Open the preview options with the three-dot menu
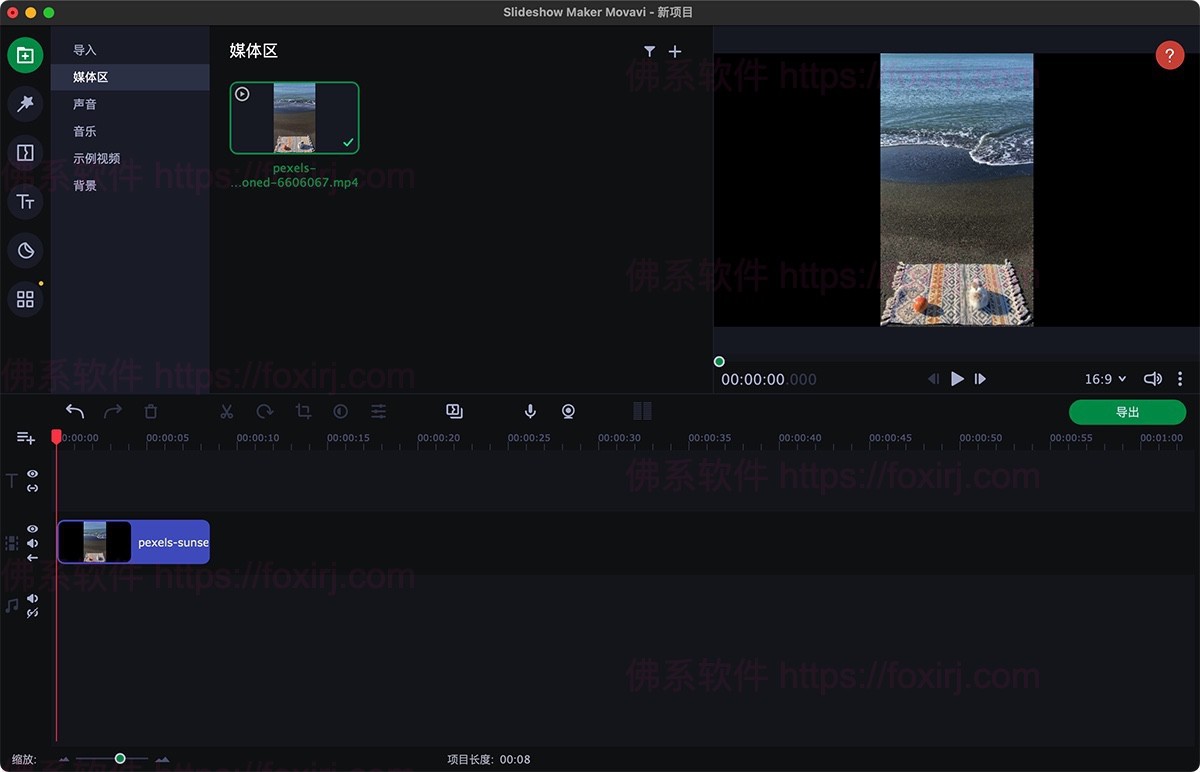This screenshot has width=1200, height=772. 1180,379
